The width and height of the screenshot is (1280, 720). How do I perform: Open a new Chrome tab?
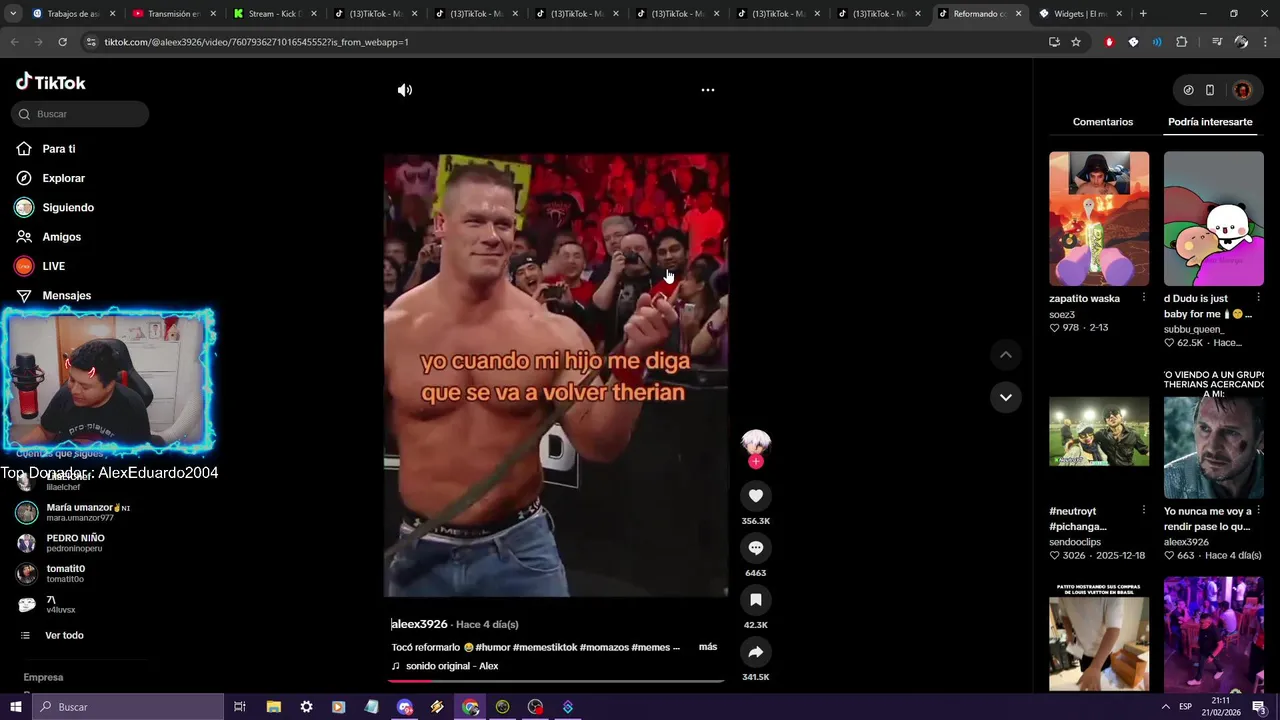point(1143,14)
